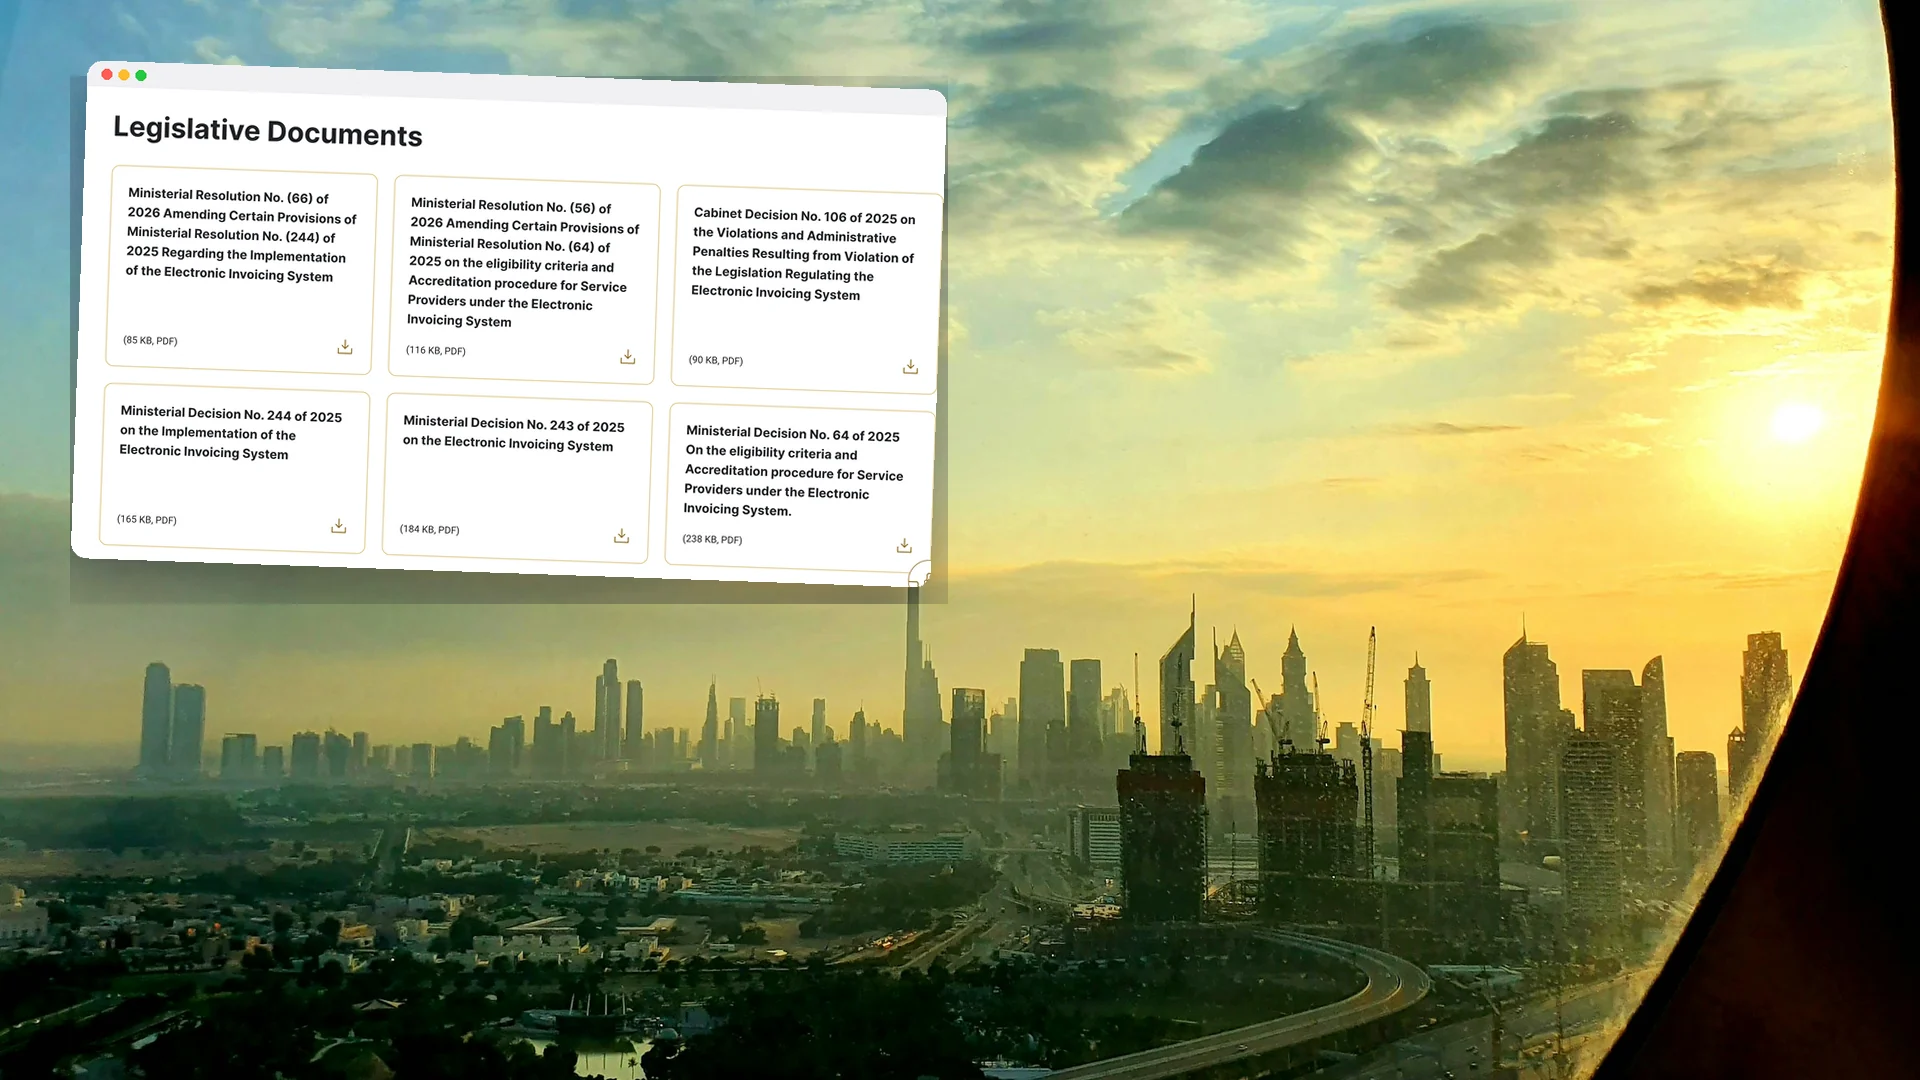Click the Legislative Documents heading
1920x1080 pixels.
tap(268, 131)
